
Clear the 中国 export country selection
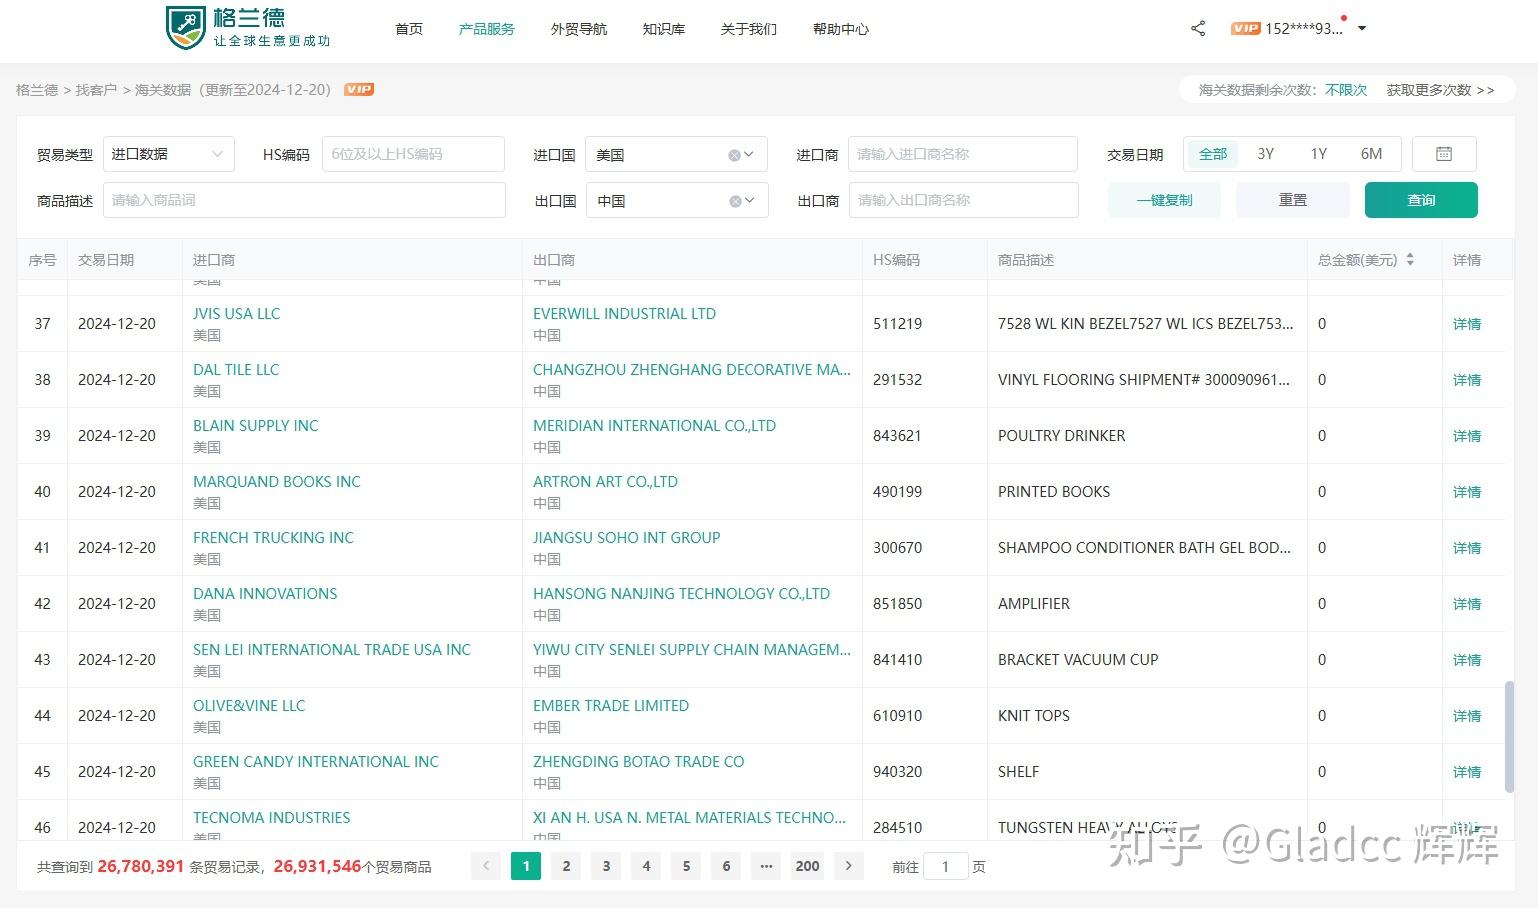(x=735, y=201)
